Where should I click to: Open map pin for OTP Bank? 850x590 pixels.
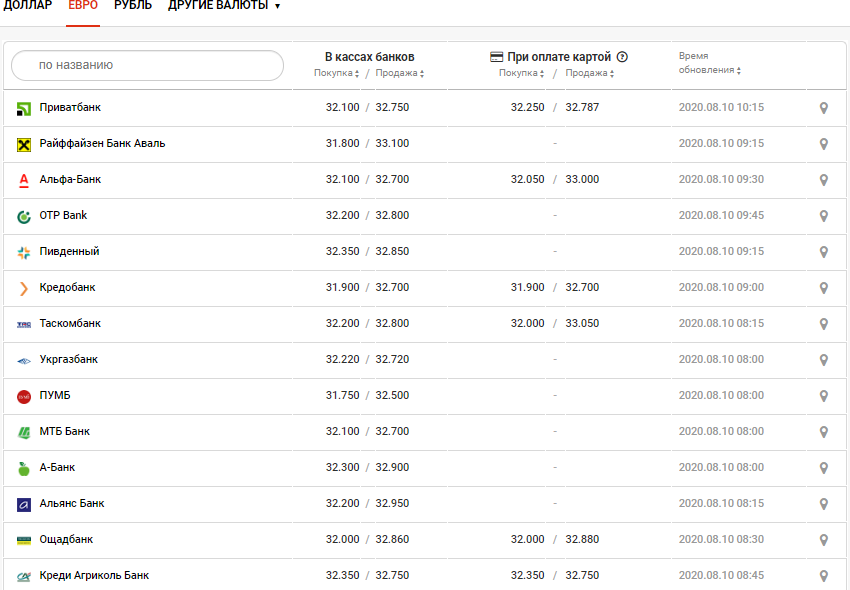point(823,216)
